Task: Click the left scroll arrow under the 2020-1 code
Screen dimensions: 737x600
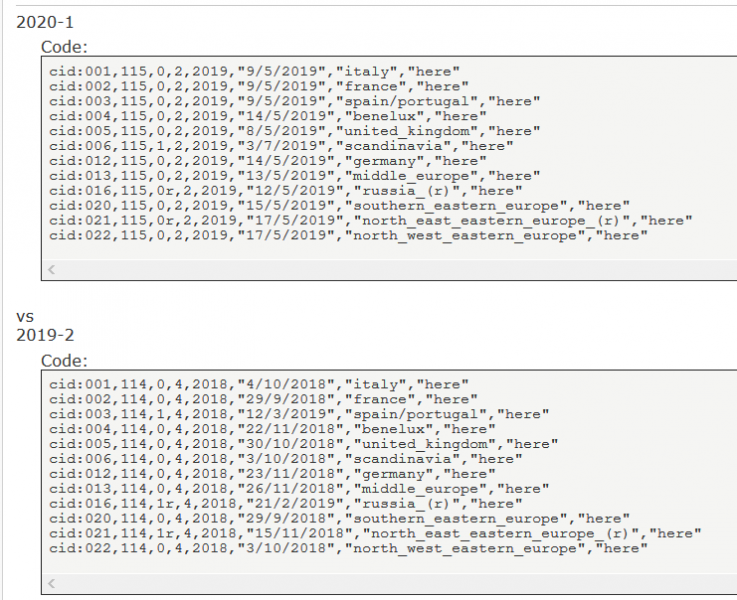Action: point(52,268)
